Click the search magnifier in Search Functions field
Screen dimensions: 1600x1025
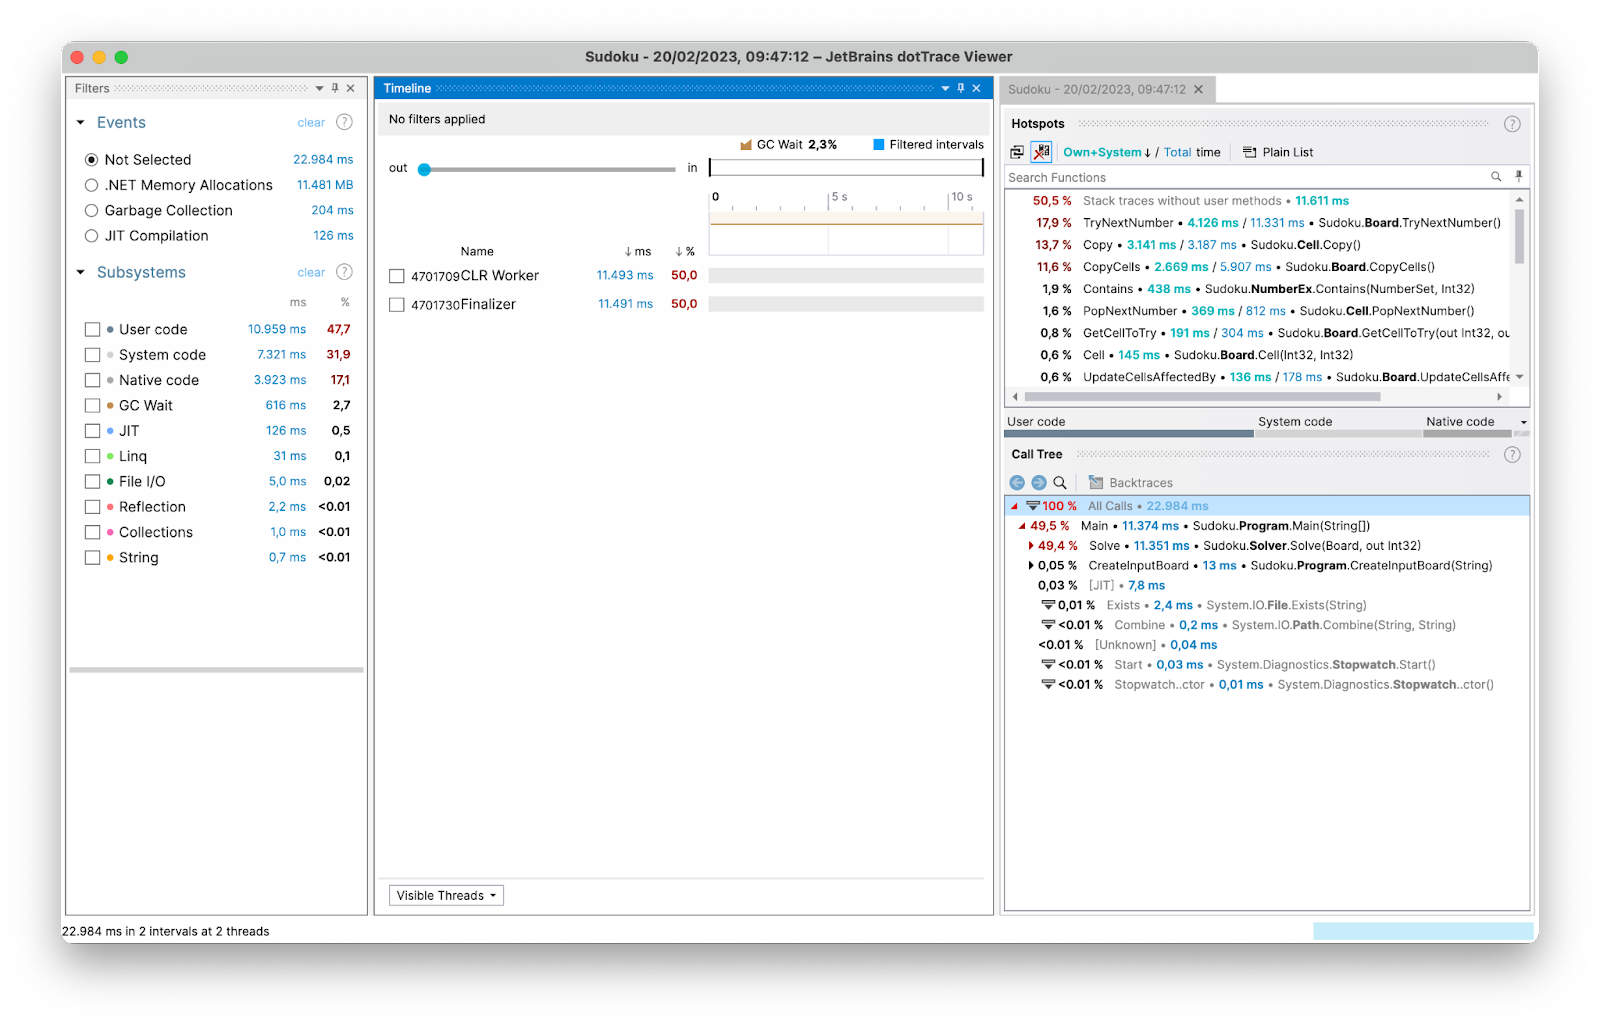click(1496, 177)
